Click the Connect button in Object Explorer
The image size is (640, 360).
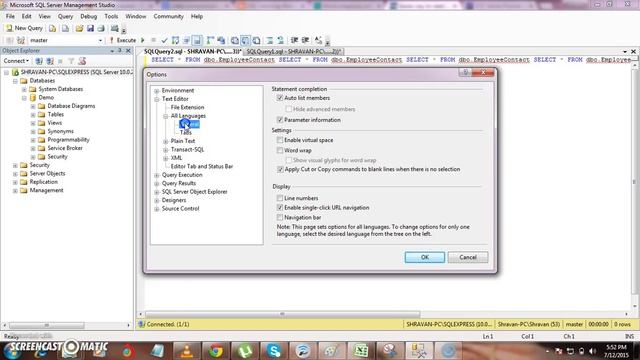[16, 61]
